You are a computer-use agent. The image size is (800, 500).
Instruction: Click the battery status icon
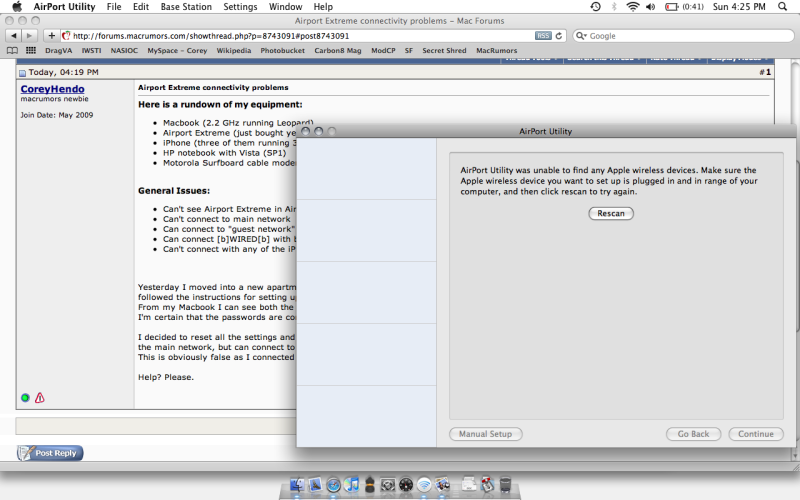pyautogui.click(x=671, y=7)
